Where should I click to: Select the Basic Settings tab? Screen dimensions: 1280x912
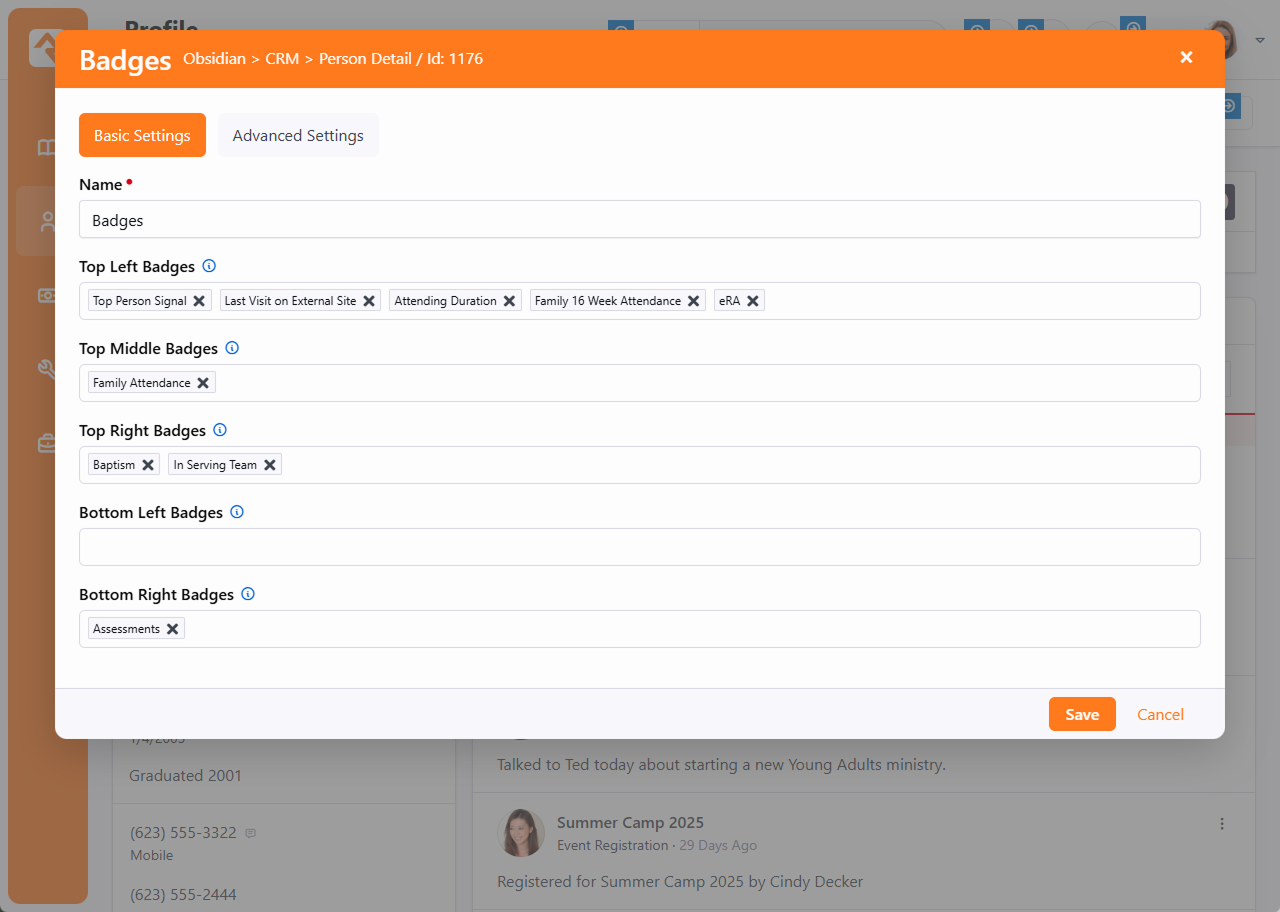(142, 135)
